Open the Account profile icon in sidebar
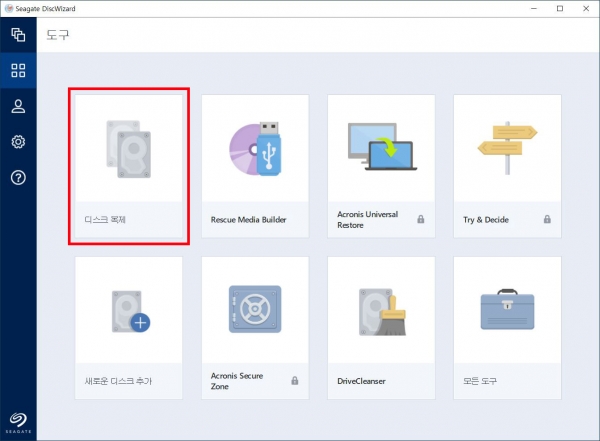The width and height of the screenshot is (600, 441). click(18, 106)
